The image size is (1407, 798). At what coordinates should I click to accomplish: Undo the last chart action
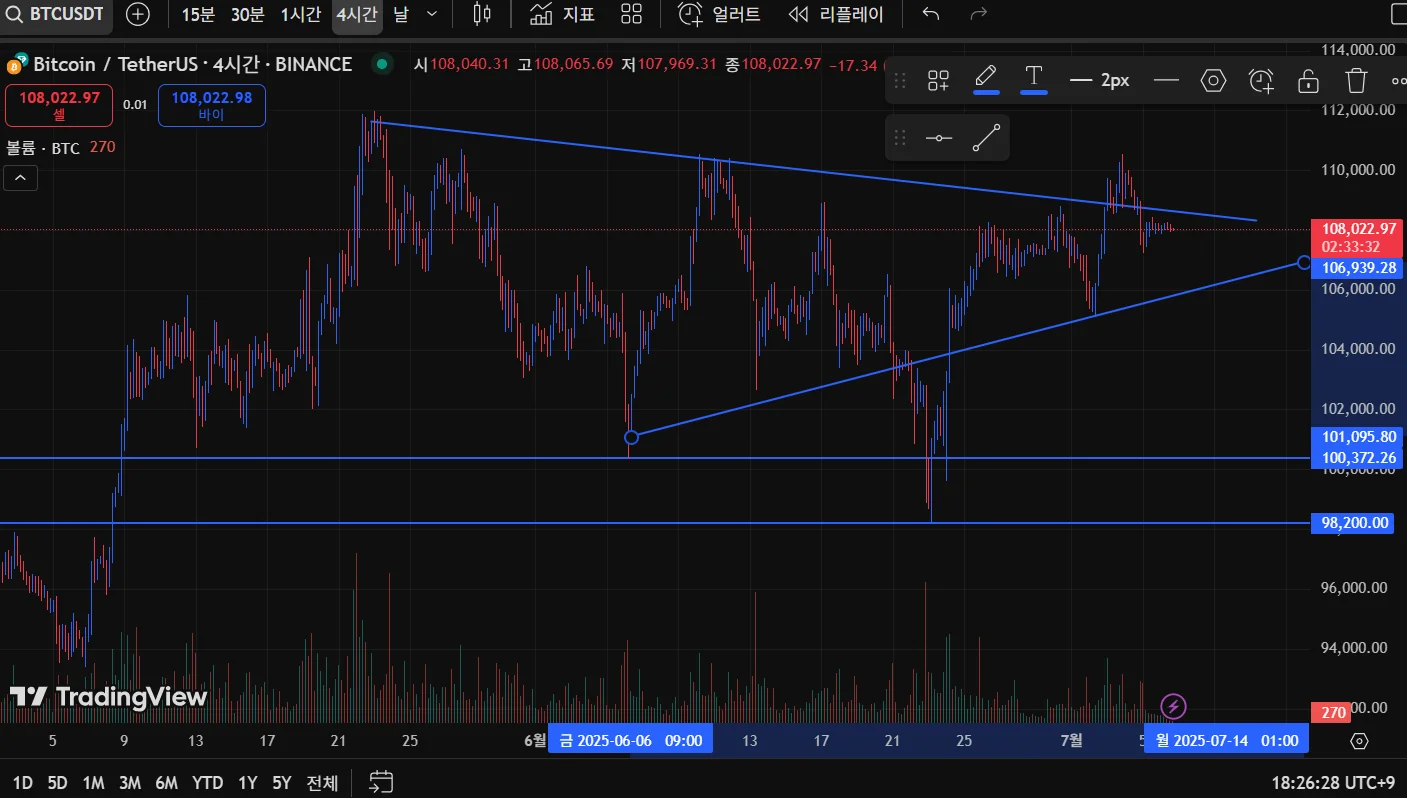(931, 14)
